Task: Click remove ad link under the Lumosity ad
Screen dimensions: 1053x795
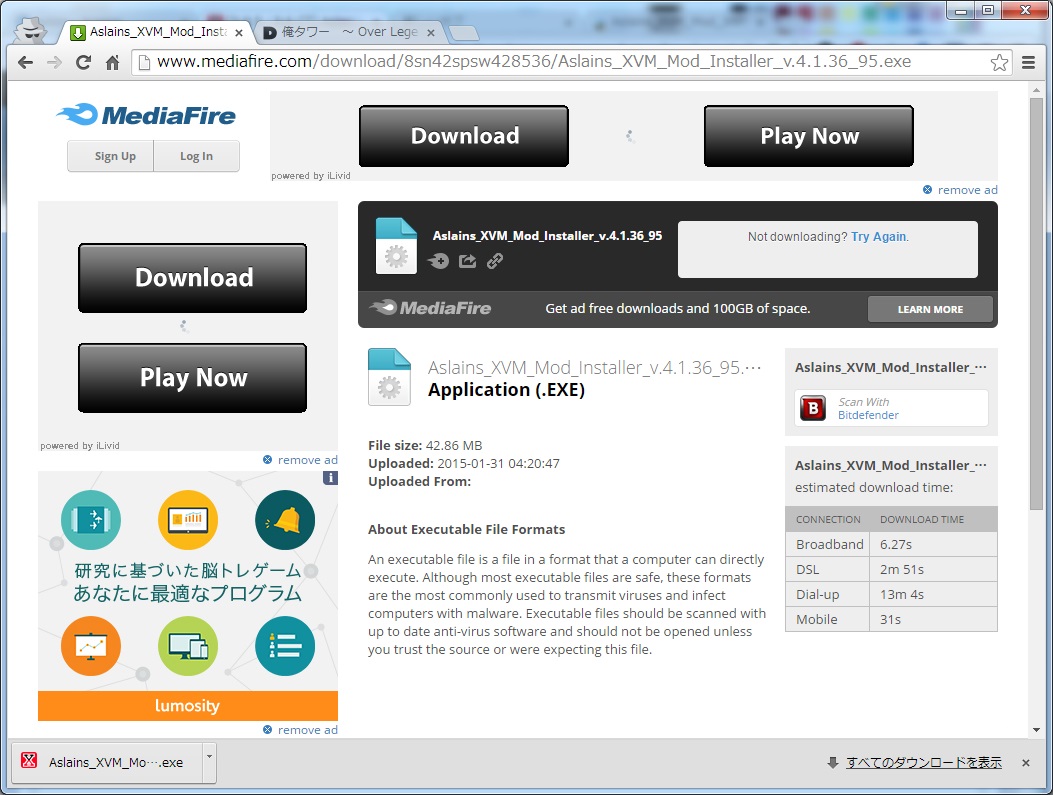Action: [x=300, y=730]
